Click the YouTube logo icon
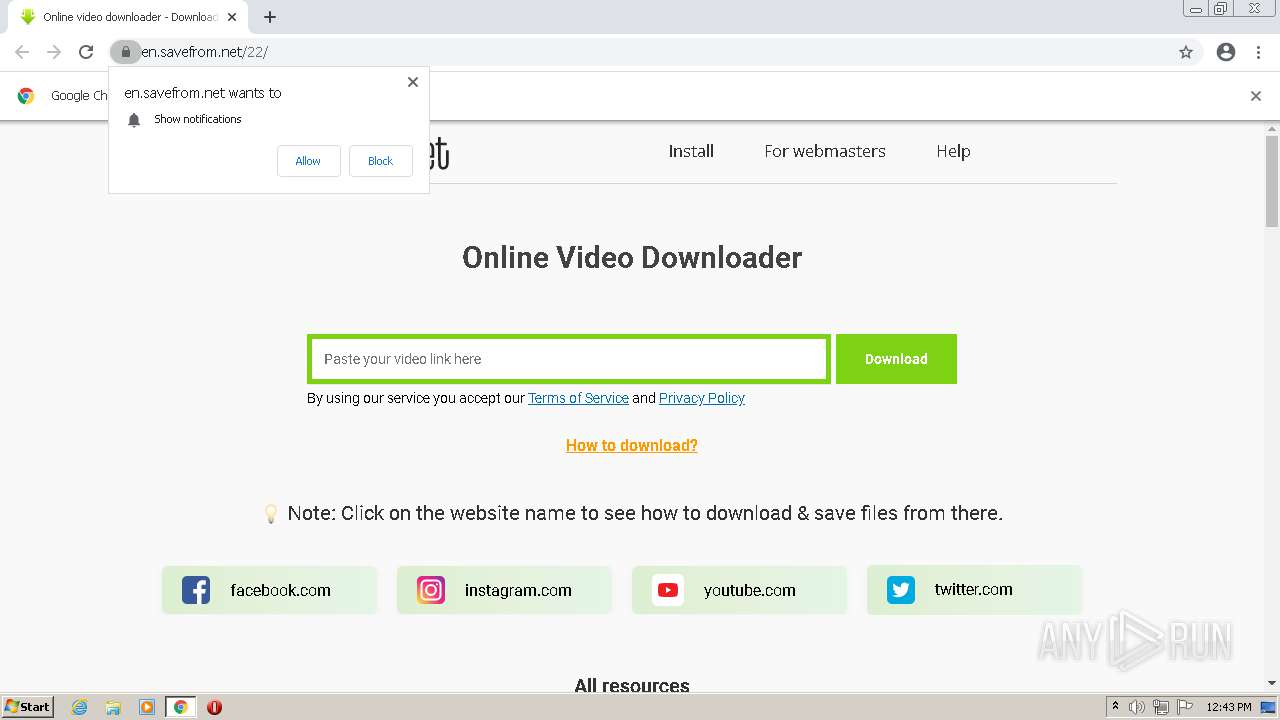Viewport: 1280px width, 720px height. coord(667,590)
